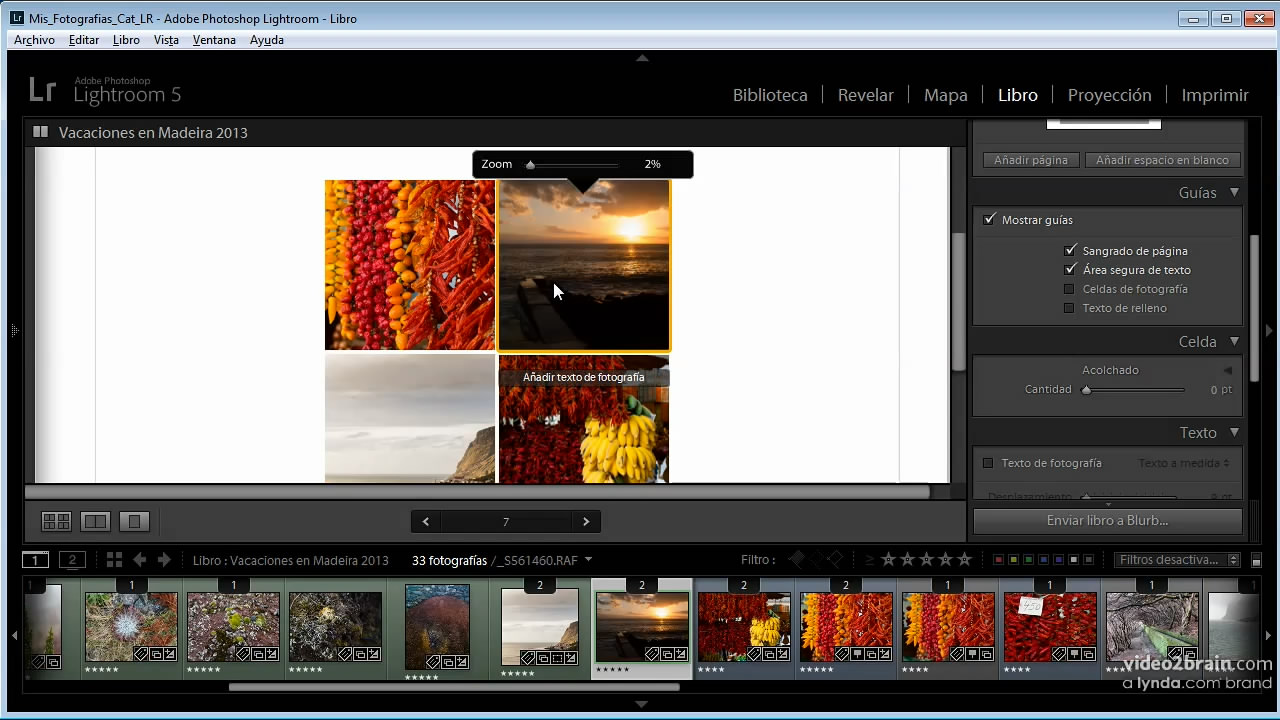Switch to two-page spread view
This screenshot has height=720, width=1280.
point(95,521)
